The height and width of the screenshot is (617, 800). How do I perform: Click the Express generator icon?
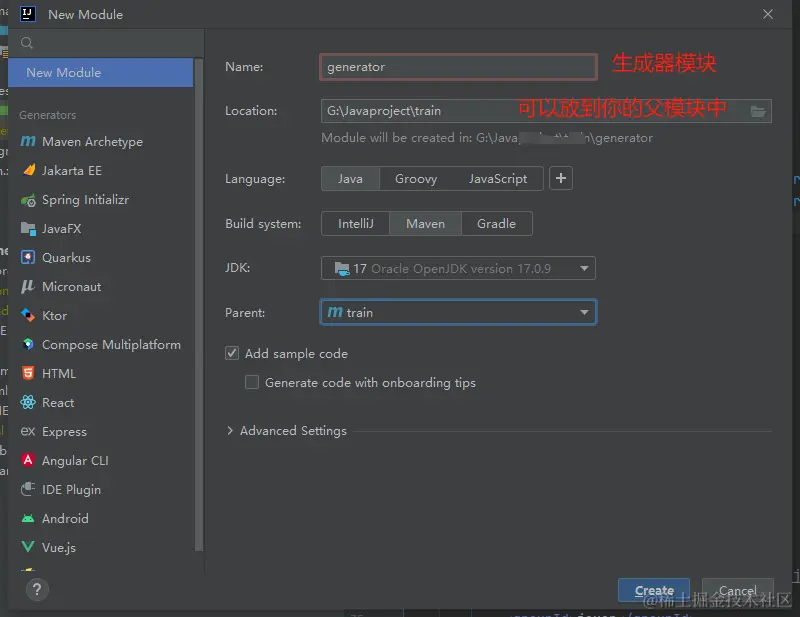28,431
